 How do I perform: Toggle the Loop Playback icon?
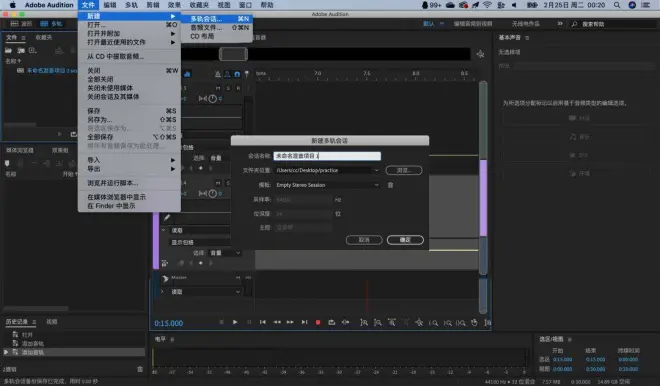tap(332, 322)
